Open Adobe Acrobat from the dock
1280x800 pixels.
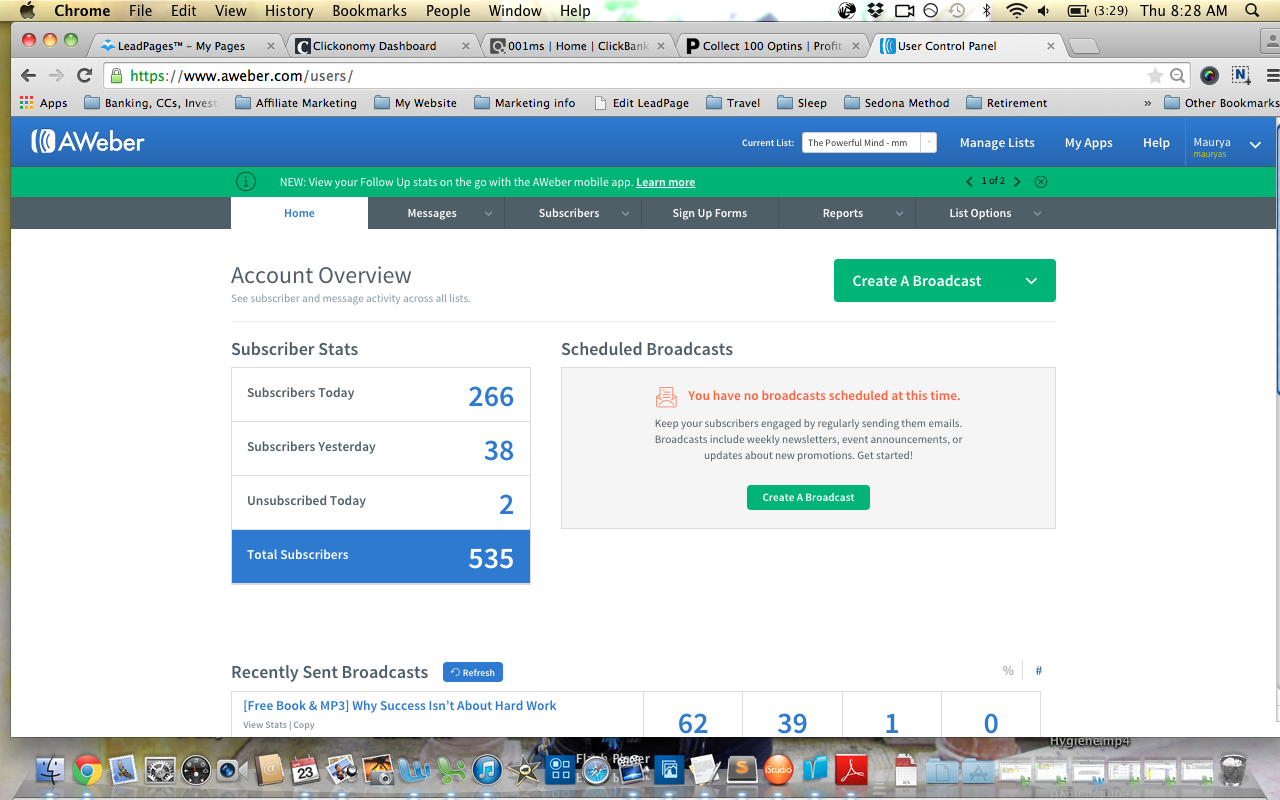pyautogui.click(x=850, y=769)
